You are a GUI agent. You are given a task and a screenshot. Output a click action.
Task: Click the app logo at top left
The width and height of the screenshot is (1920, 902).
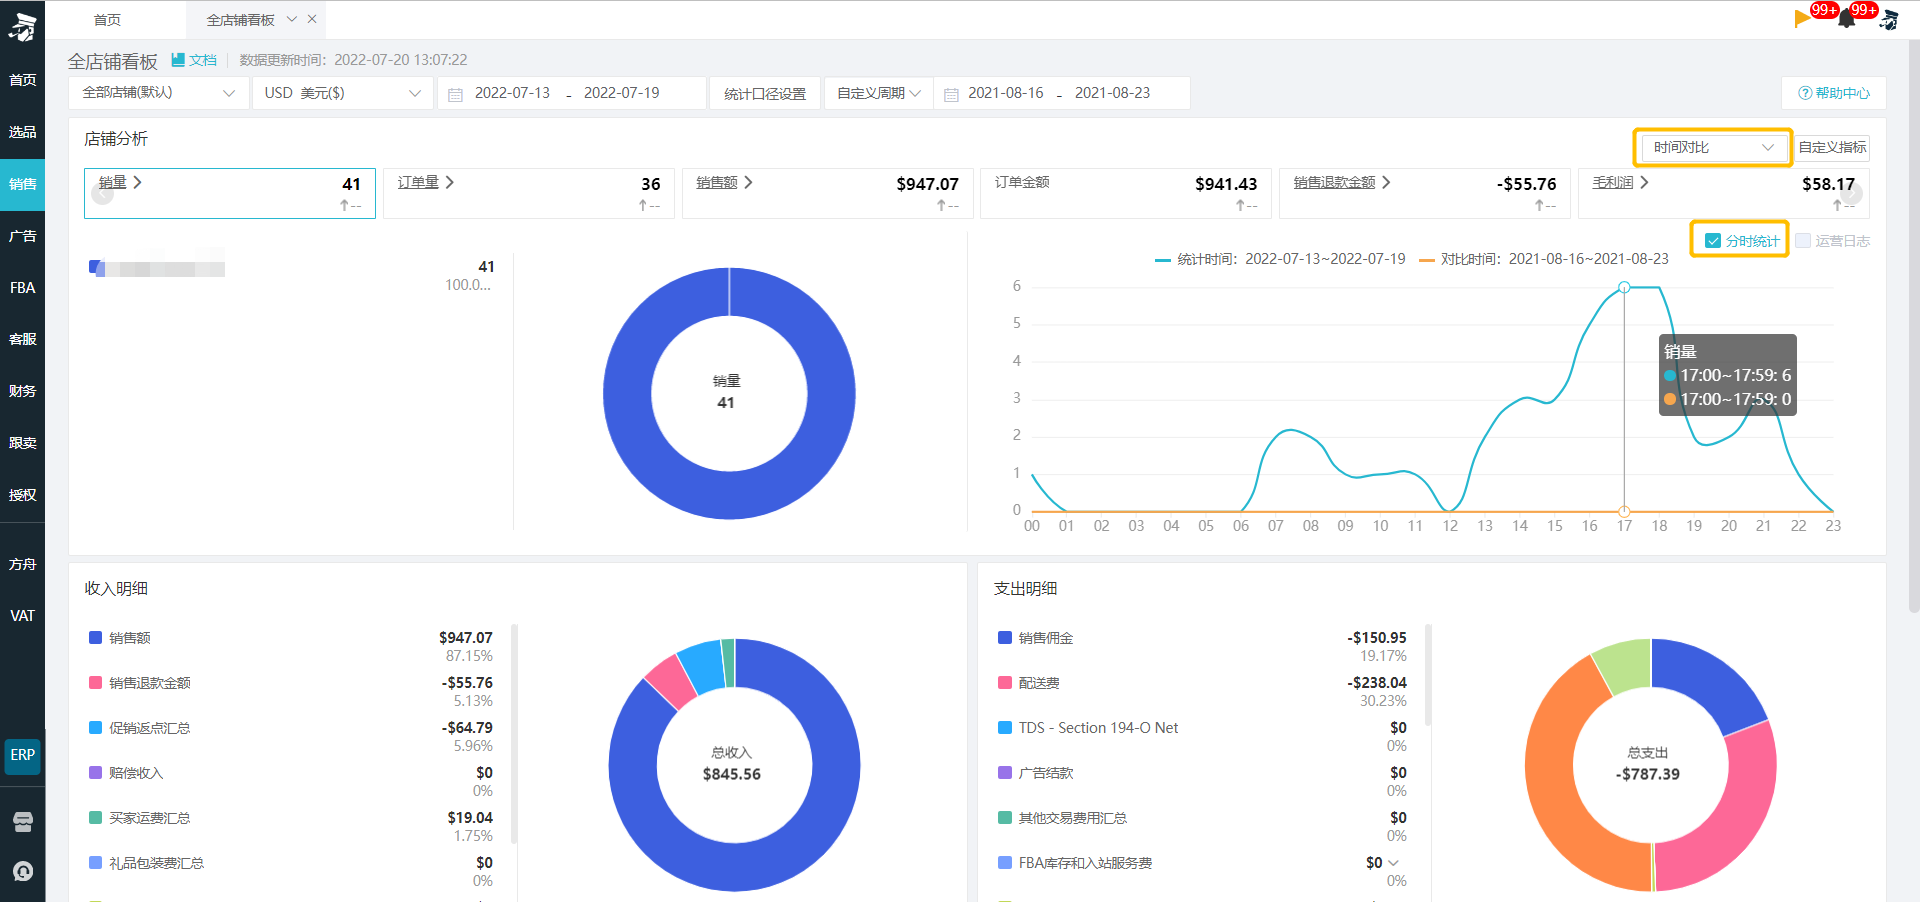pos(22,25)
